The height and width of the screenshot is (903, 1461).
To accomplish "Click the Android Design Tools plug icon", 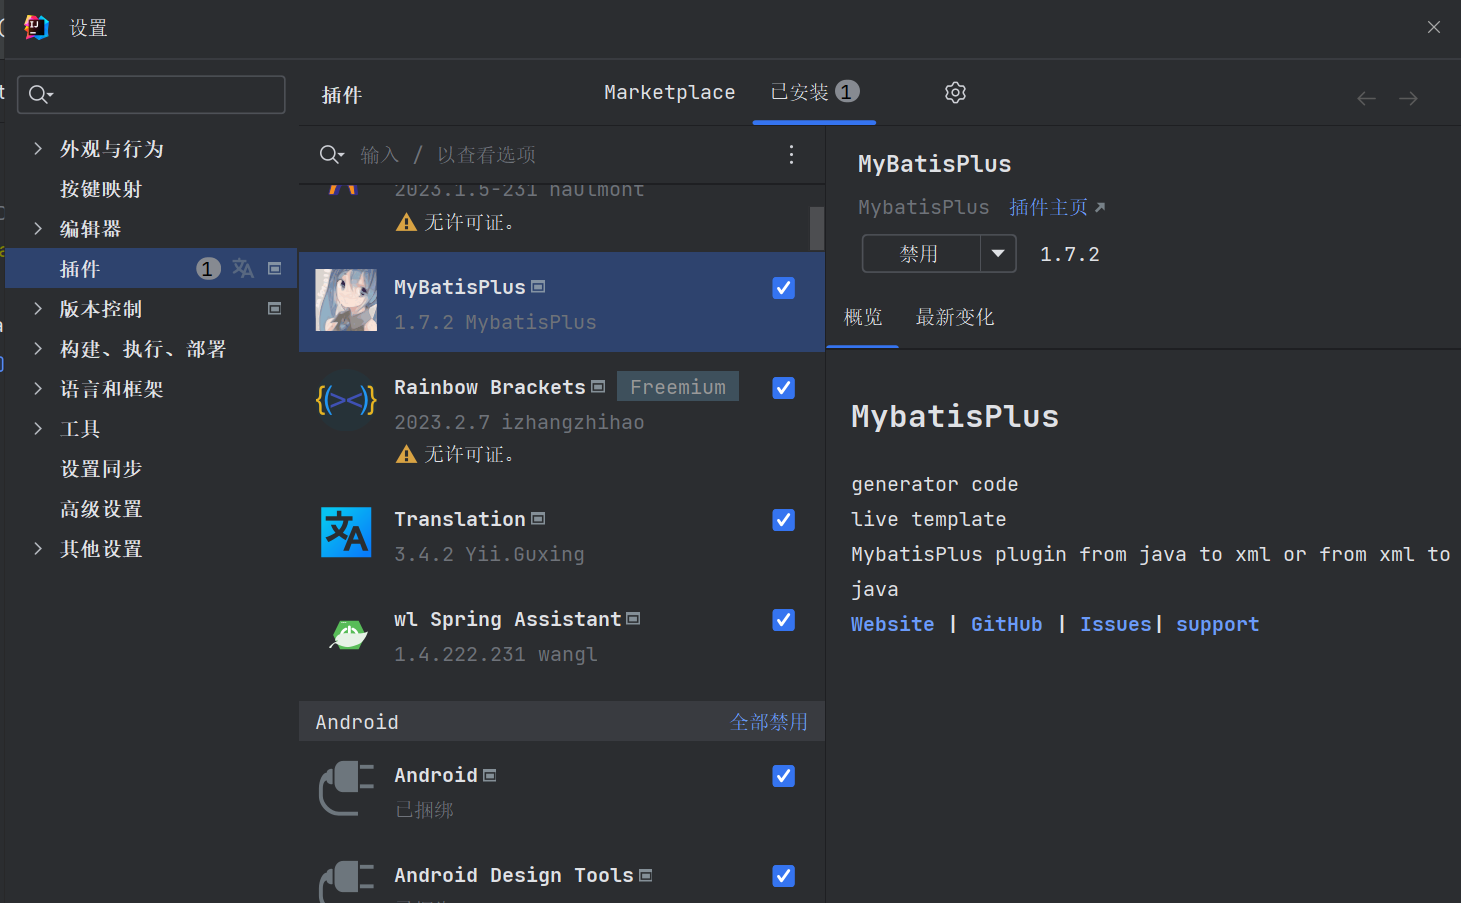I will pos(346,882).
